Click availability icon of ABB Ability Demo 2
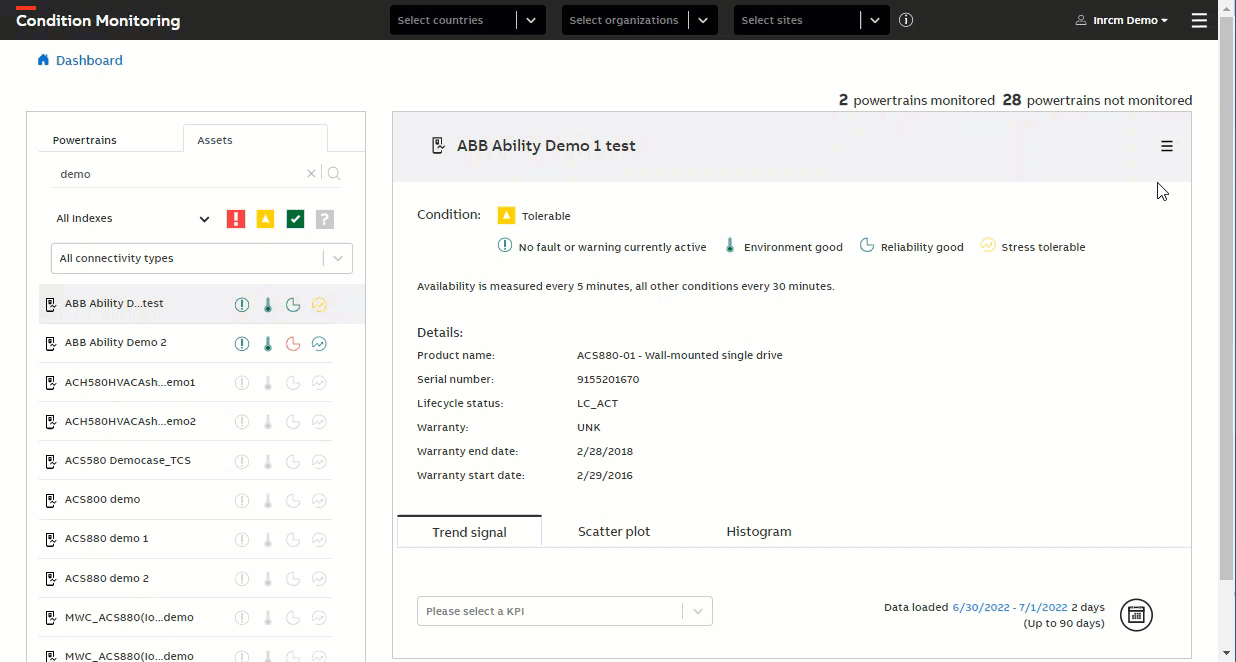The width and height of the screenshot is (1236, 662). [242, 344]
